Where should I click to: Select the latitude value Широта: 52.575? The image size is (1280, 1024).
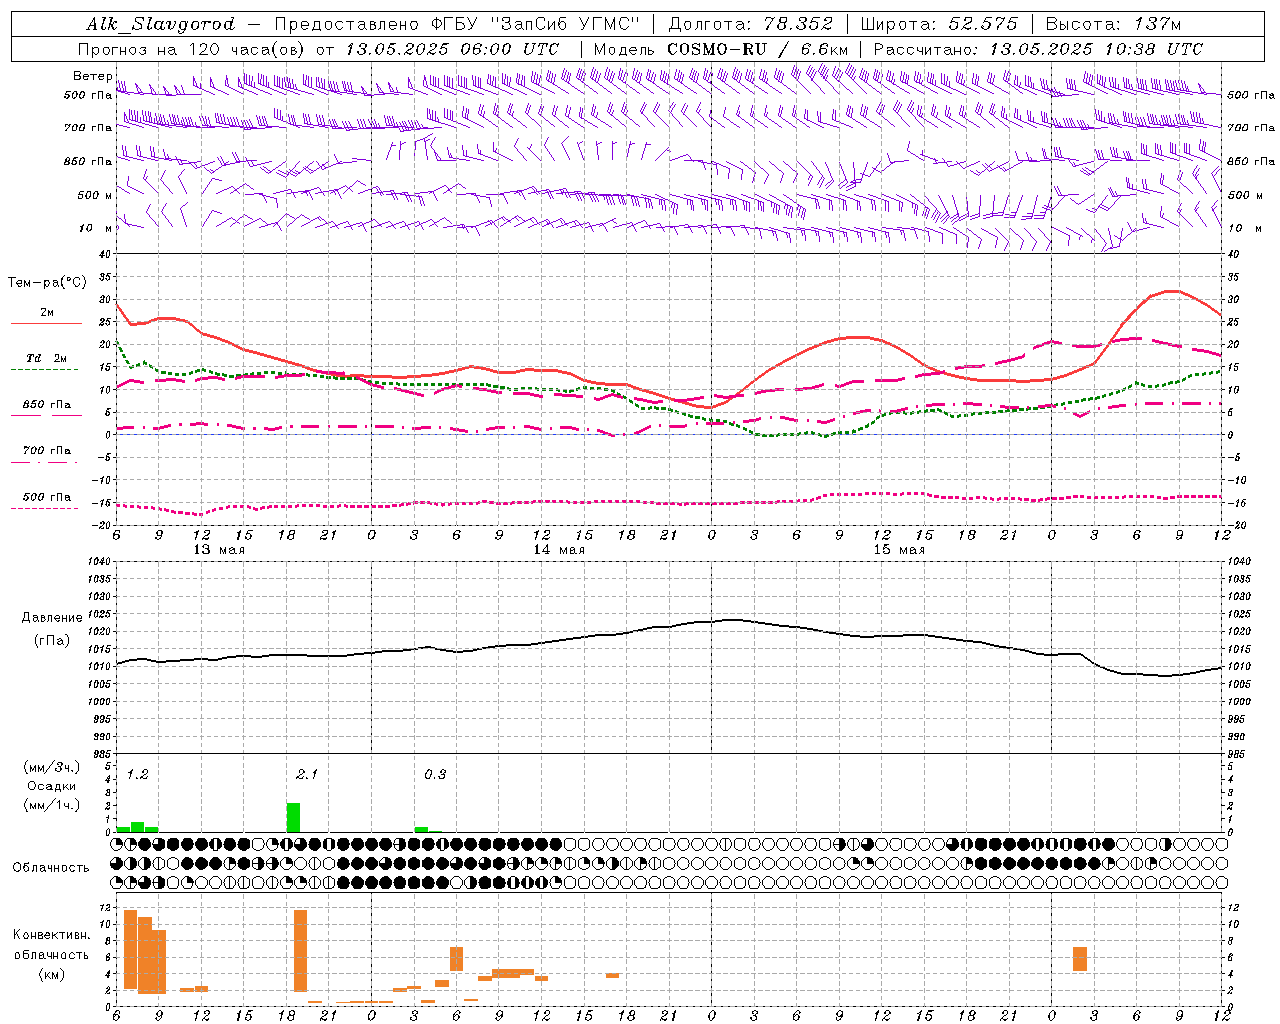pos(939,24)
